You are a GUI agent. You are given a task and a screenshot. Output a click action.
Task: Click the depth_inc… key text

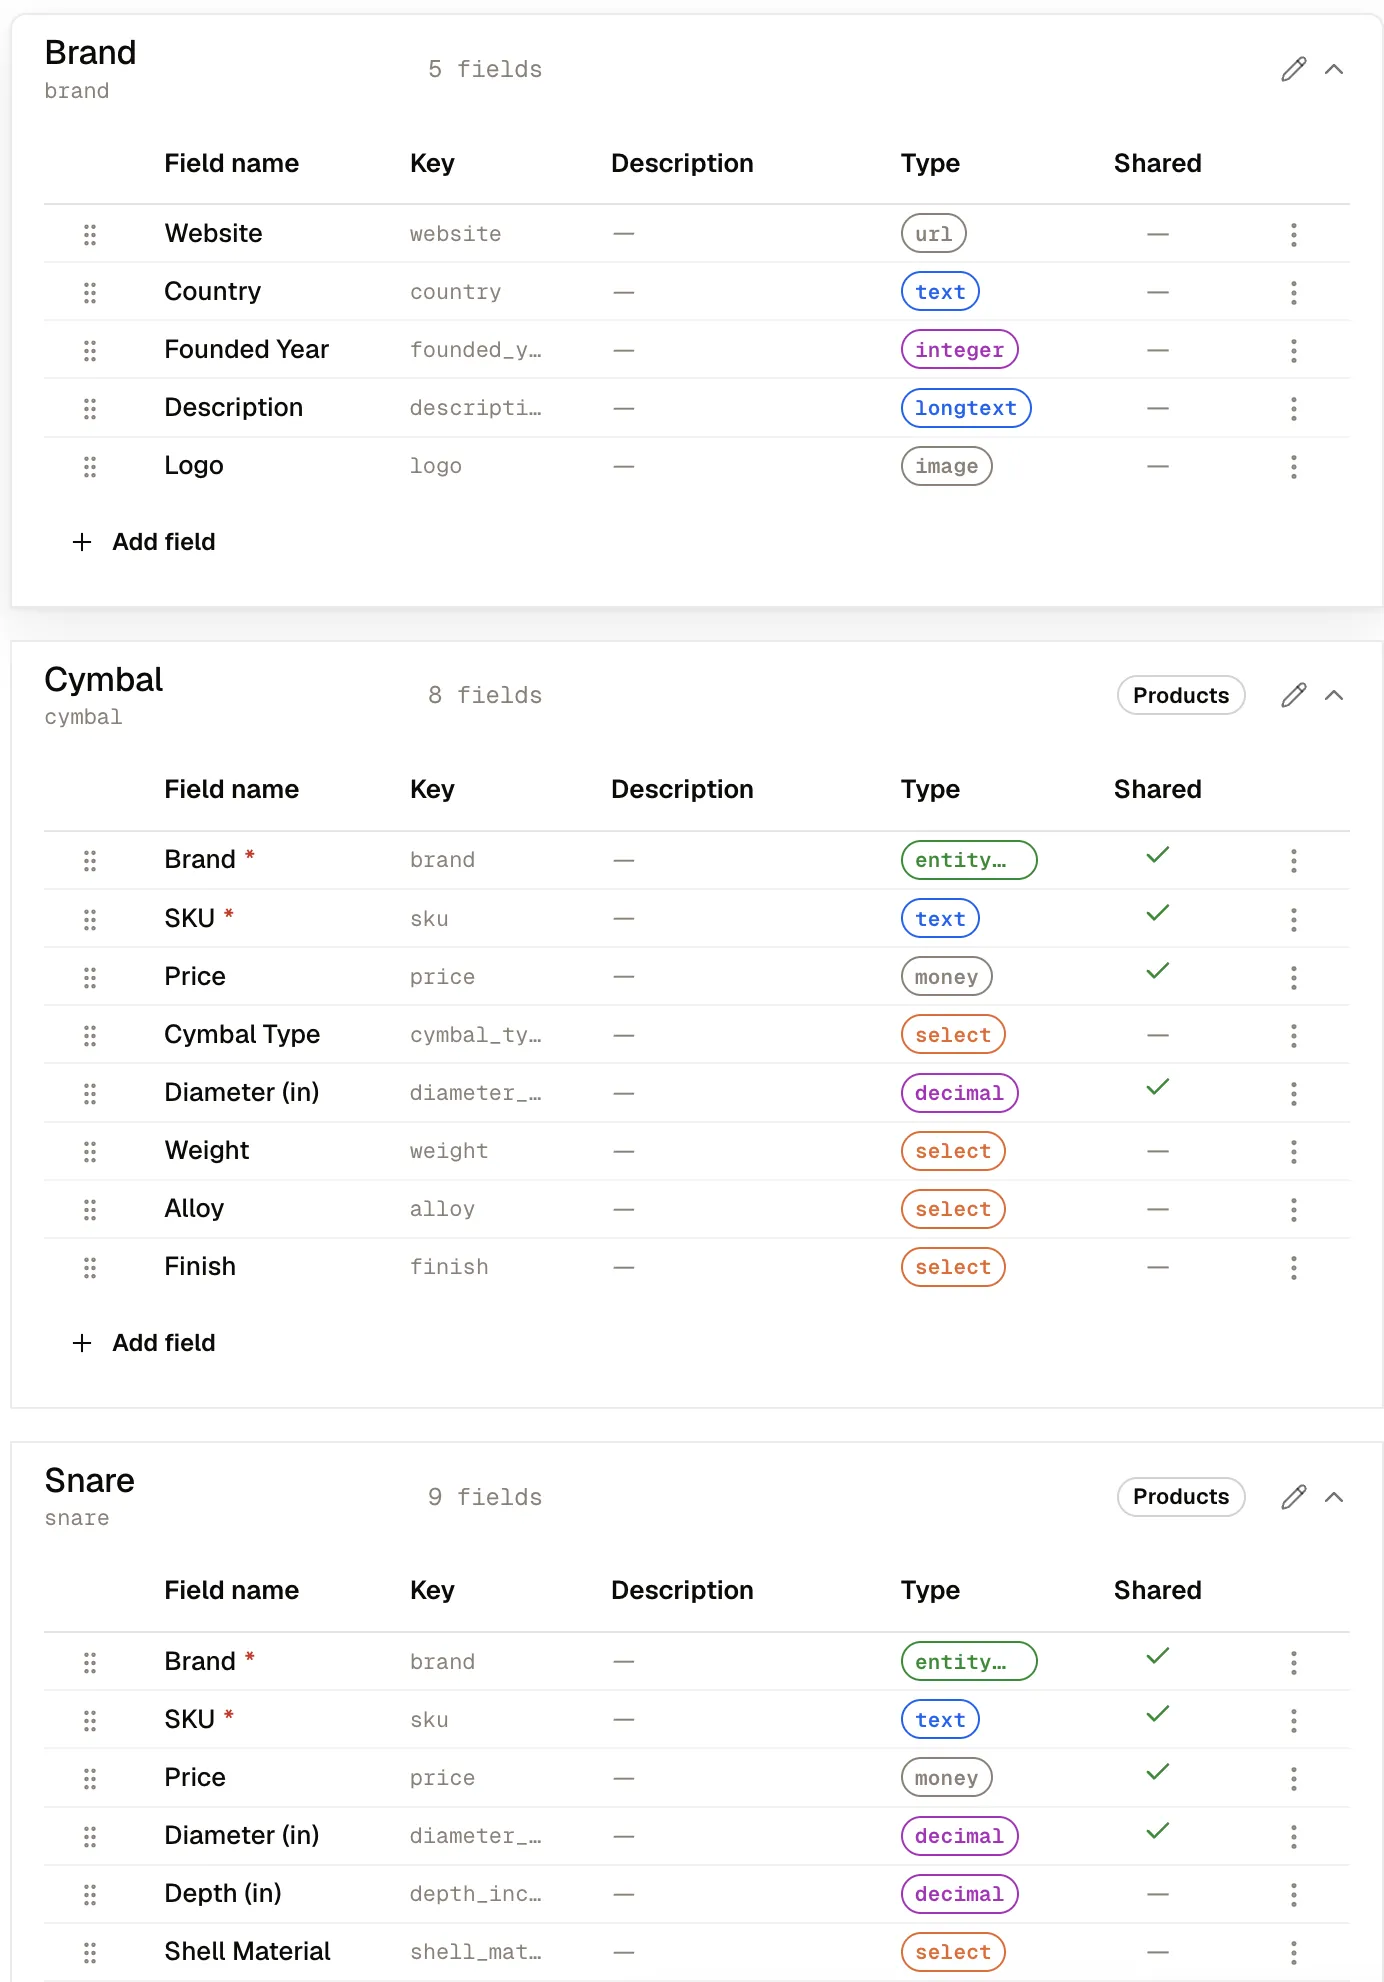click(476, 1894)
